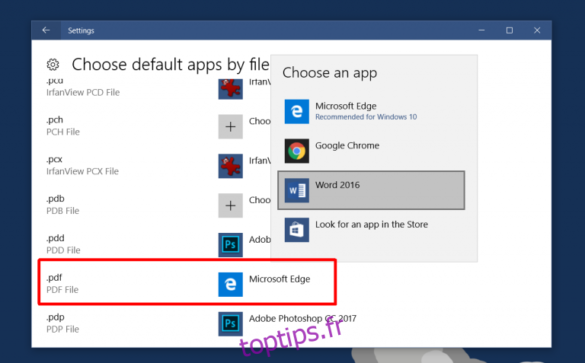Click the Choose a default label for .pdb
585x363 pixels.
pos(260,200)
